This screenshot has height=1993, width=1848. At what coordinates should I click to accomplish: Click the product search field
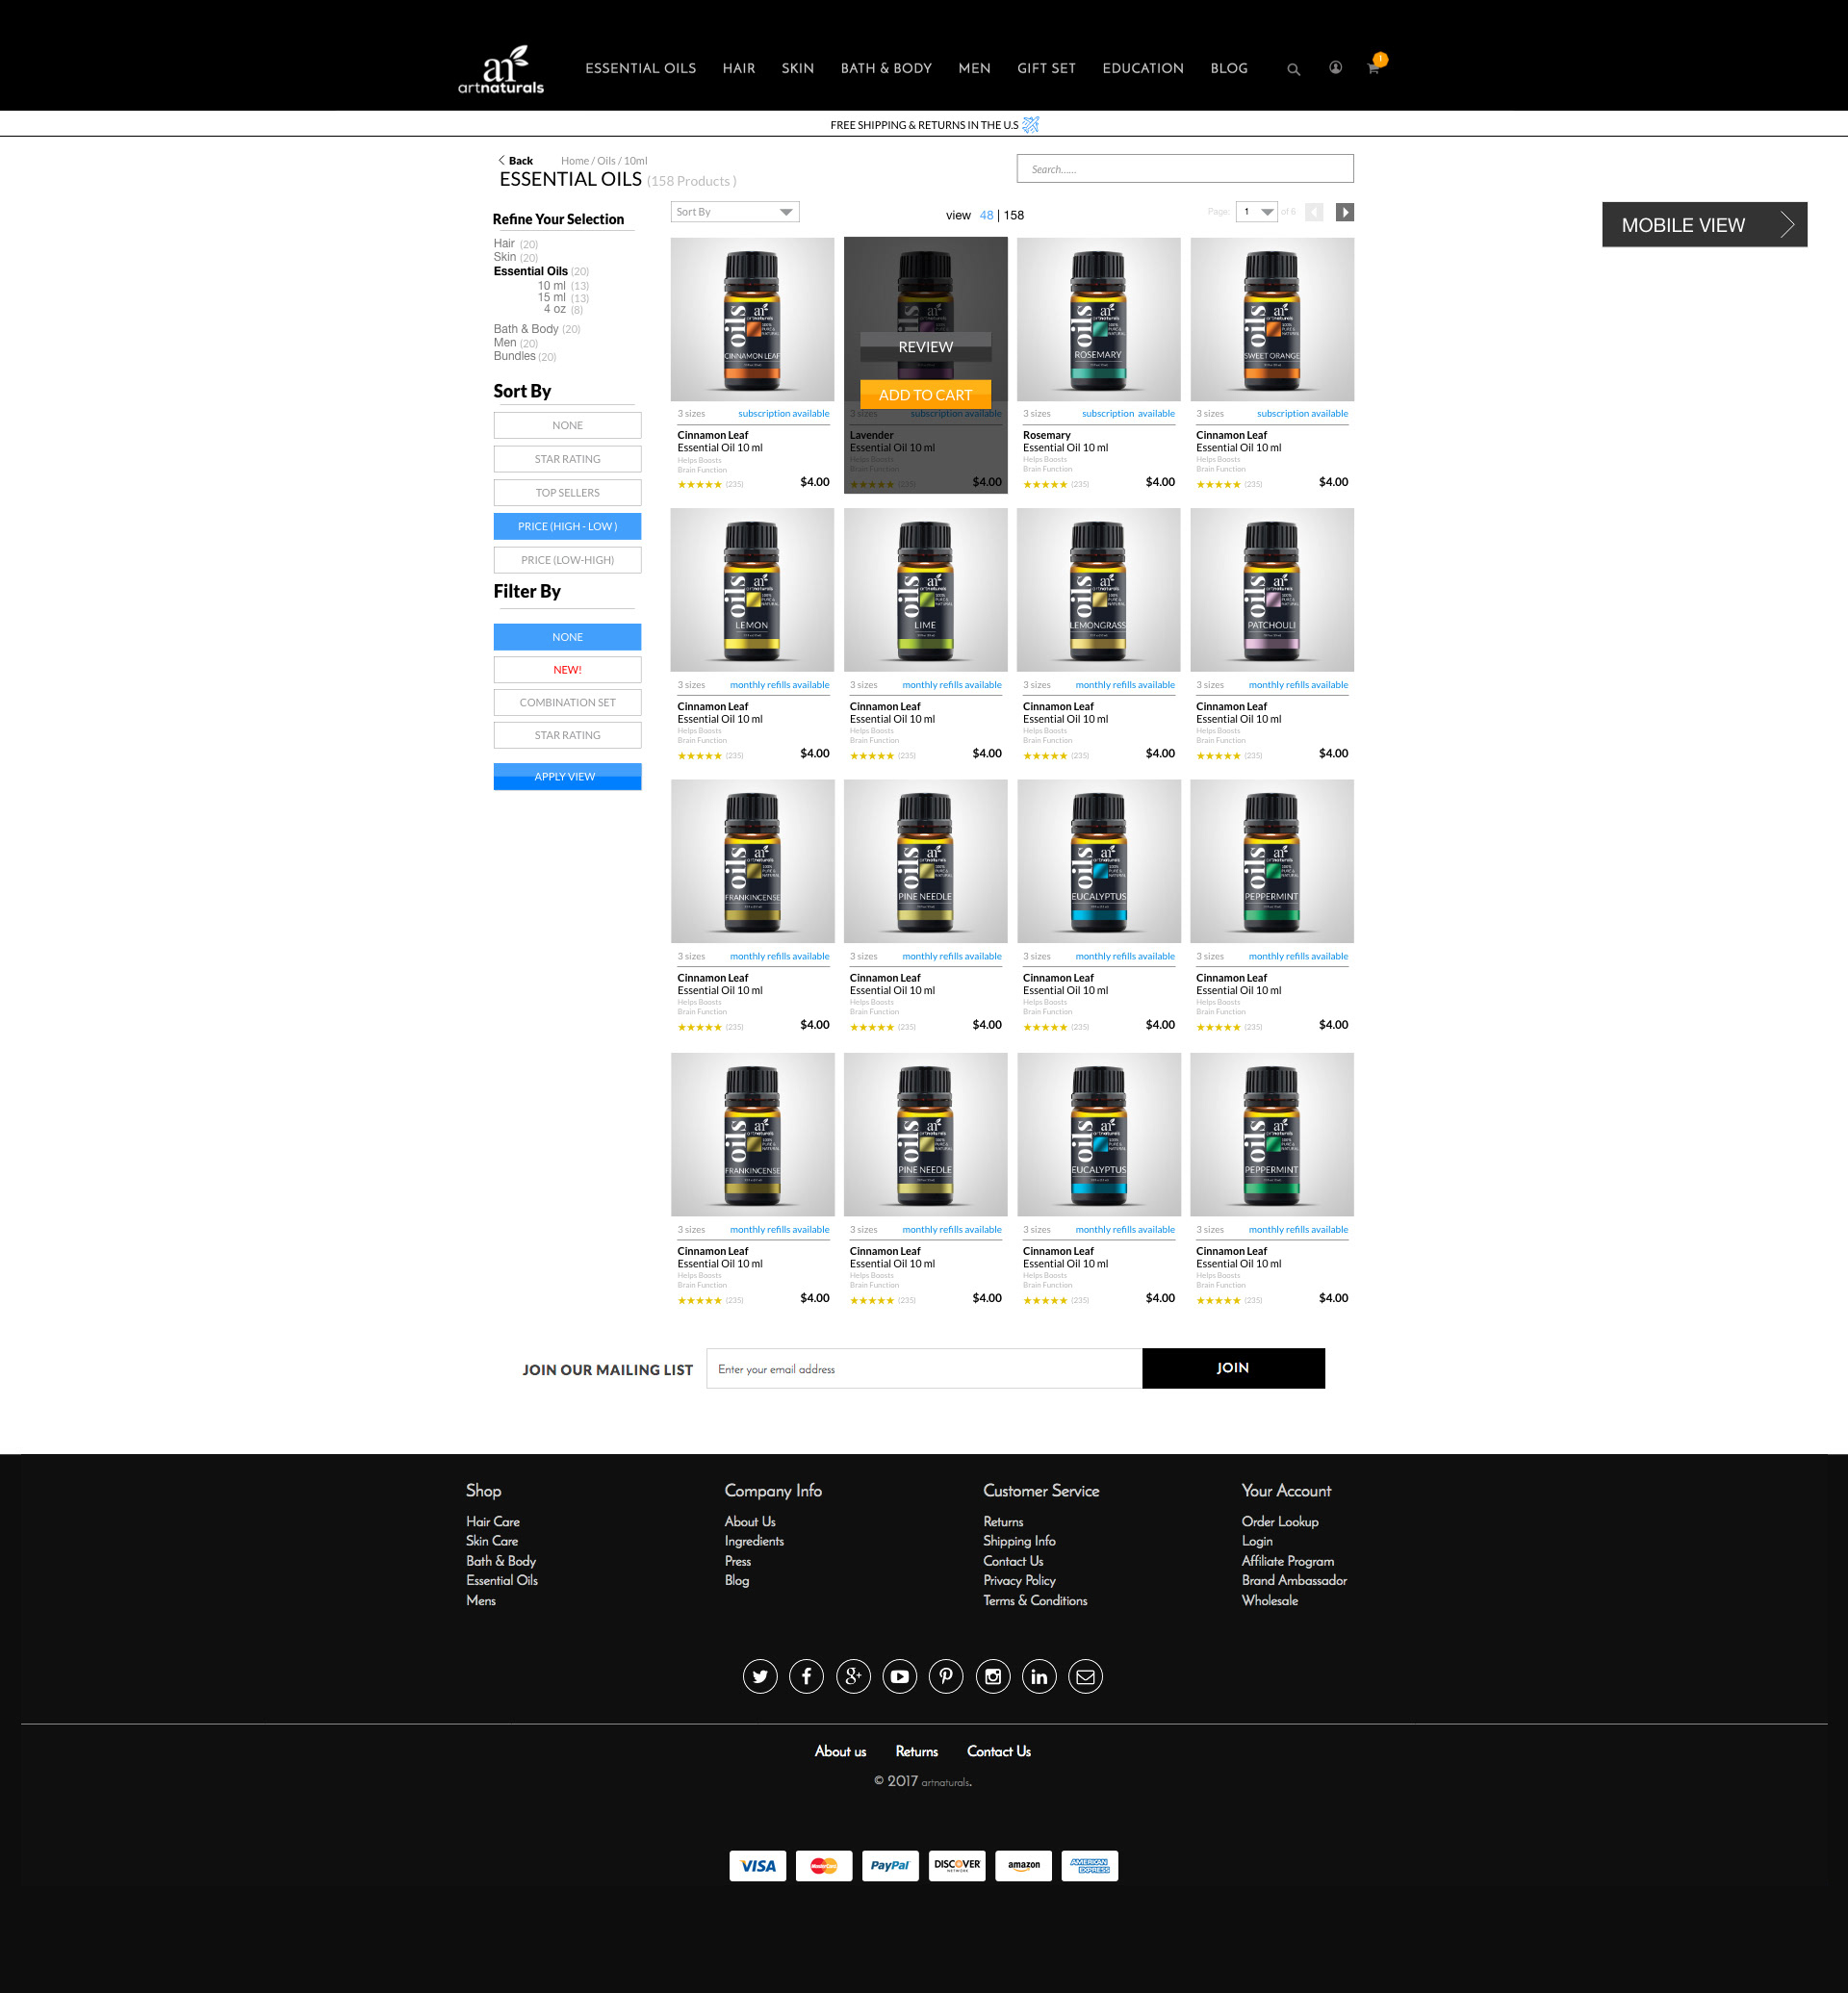pos(1185,169)
